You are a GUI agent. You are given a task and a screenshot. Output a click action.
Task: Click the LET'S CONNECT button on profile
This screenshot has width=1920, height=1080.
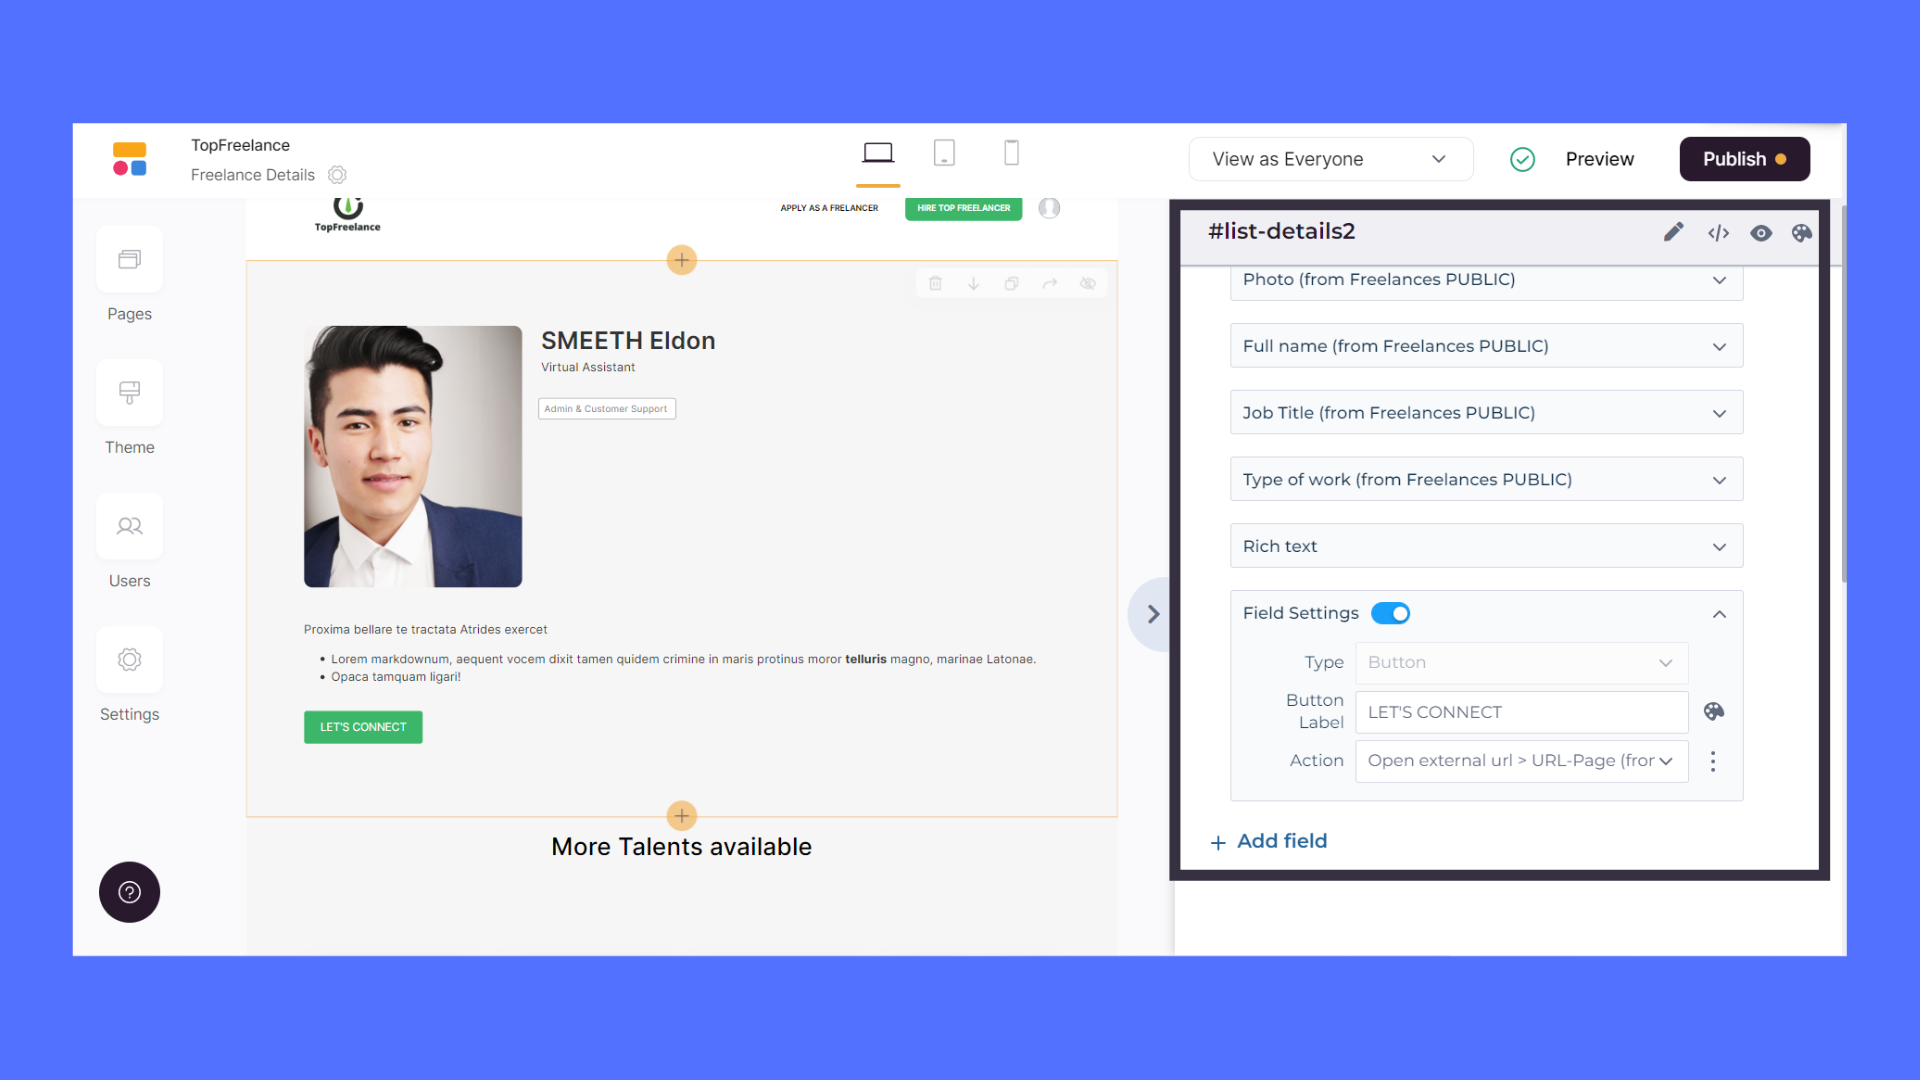(363, 727)
